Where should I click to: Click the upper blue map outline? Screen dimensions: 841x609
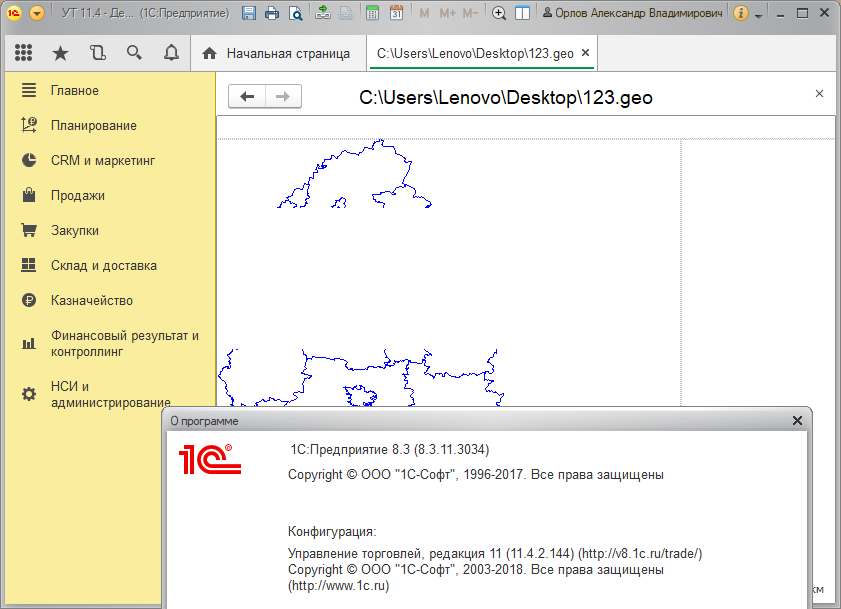[355, 174]
